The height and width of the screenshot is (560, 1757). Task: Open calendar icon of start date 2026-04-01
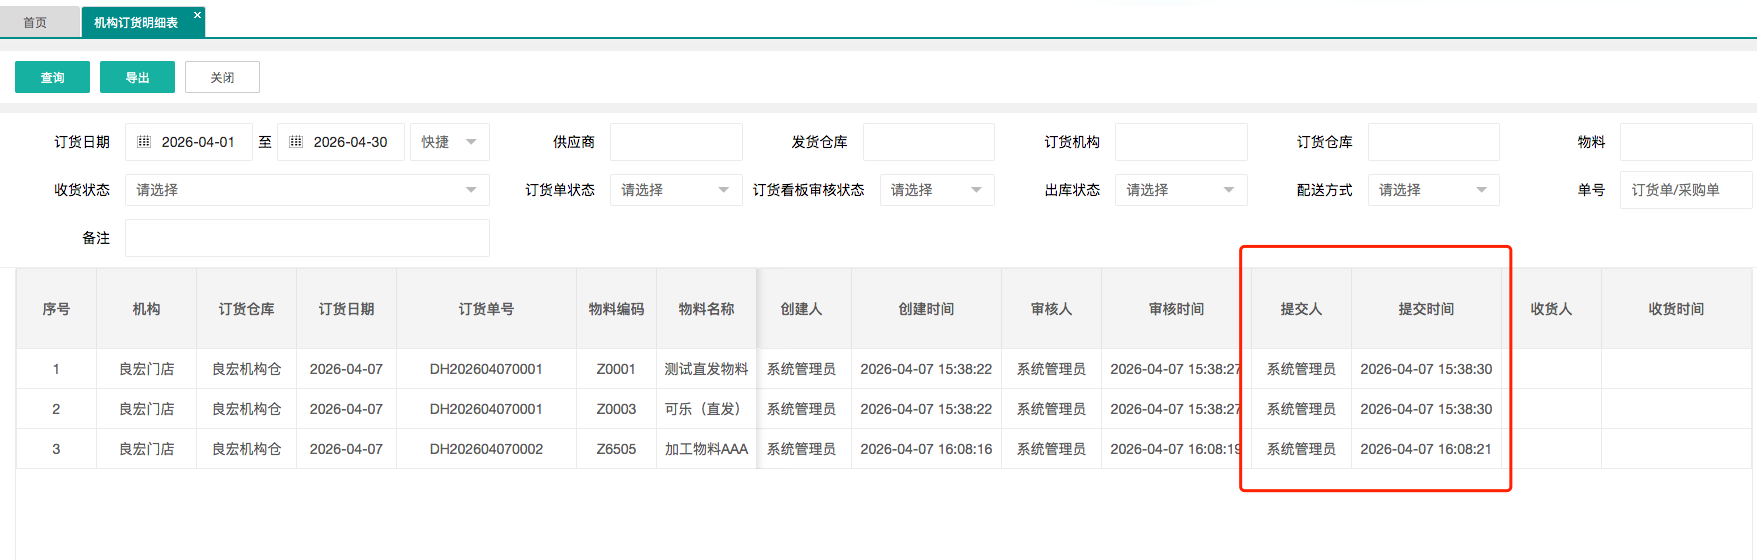[x=144, y=142]
